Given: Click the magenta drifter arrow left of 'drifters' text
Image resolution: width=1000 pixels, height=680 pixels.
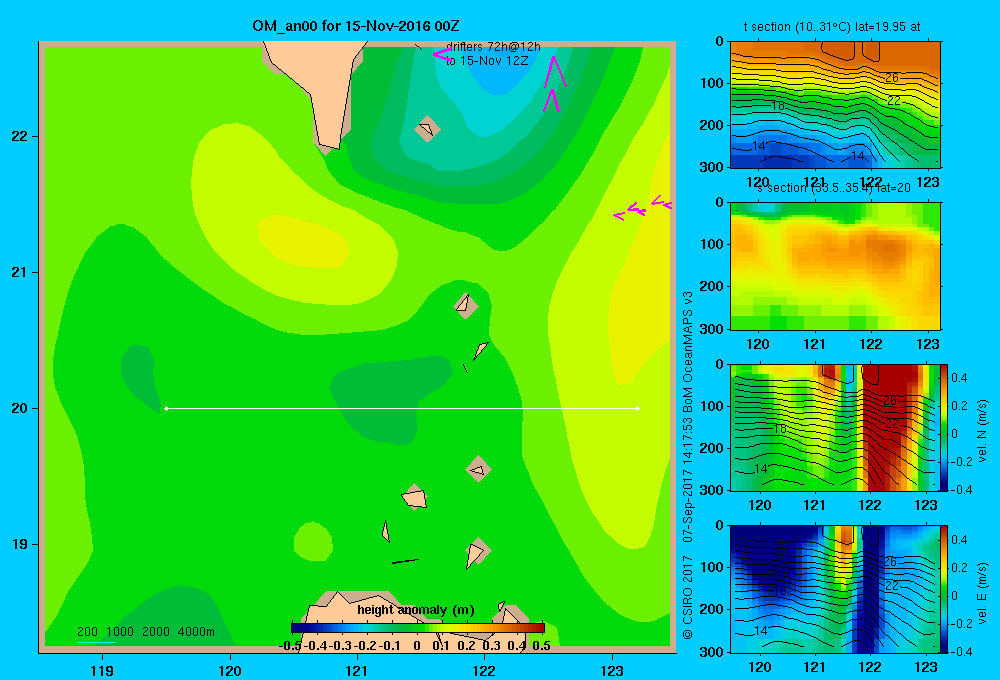Looking at the screenshot, I should tap(442, 55).
